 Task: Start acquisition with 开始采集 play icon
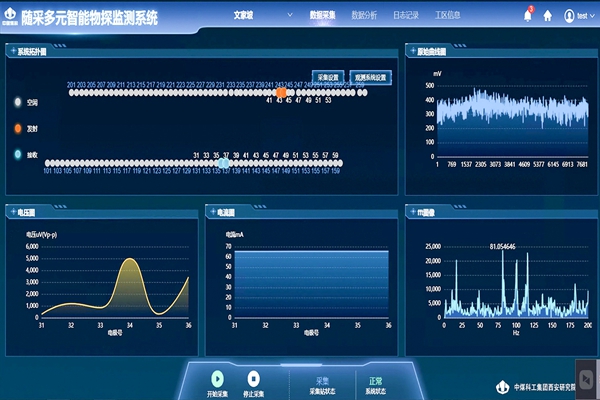point(217,378)
